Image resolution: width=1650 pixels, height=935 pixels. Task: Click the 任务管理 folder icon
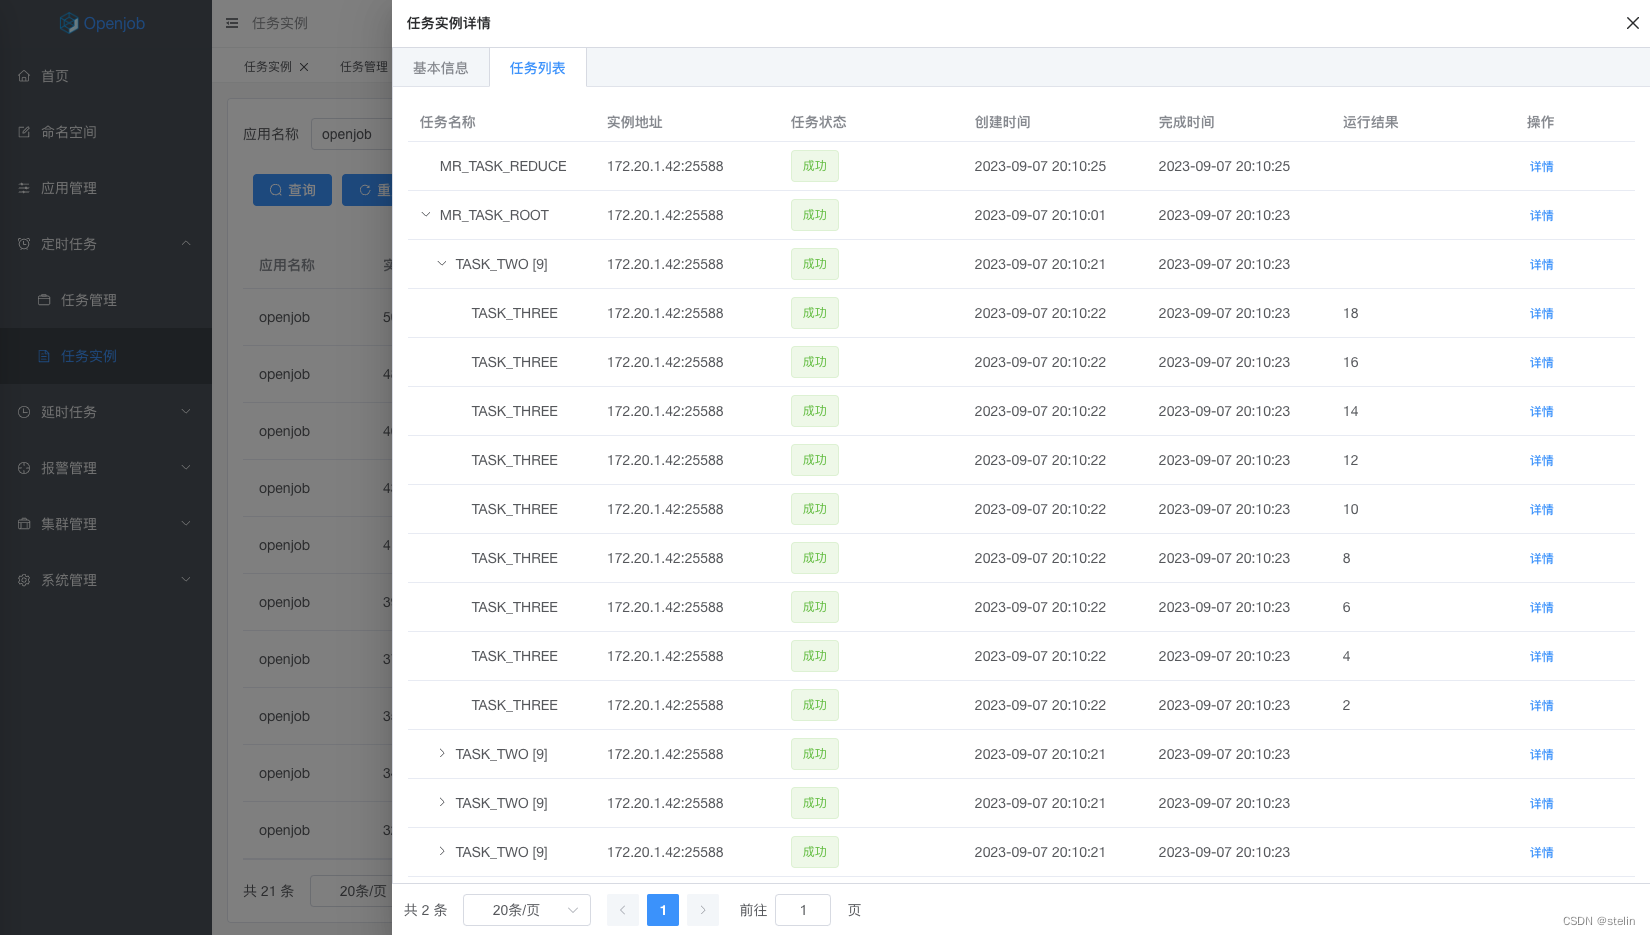click(44, 300)
